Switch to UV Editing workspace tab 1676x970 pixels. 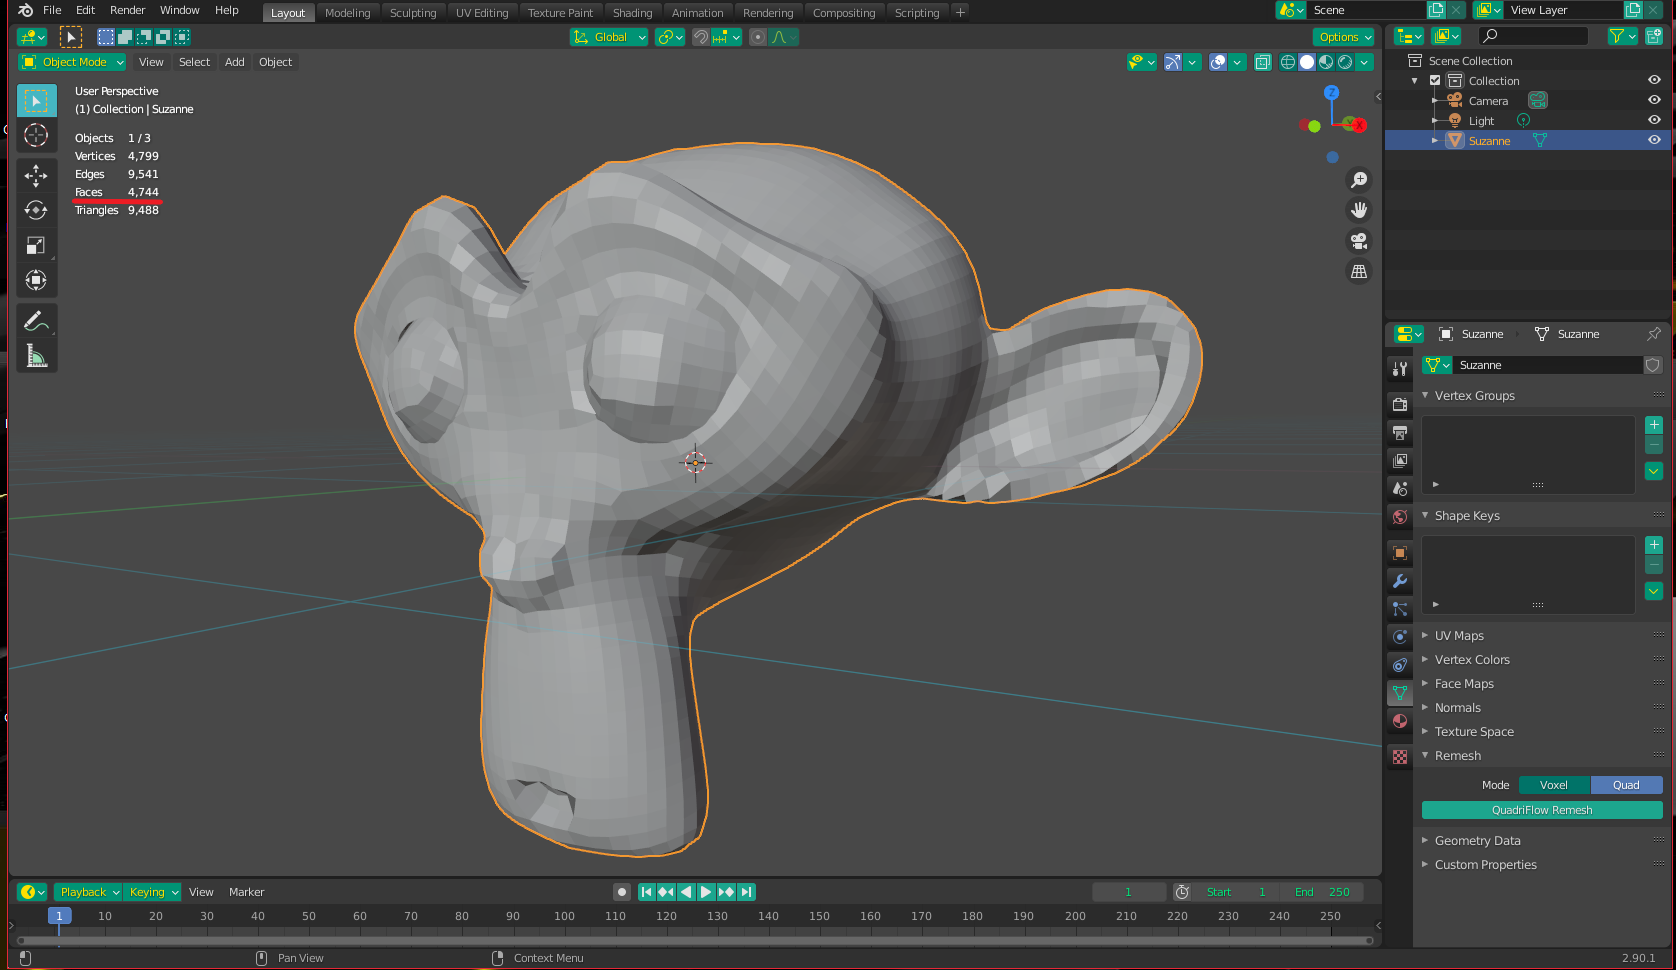[x=482, y=13]
